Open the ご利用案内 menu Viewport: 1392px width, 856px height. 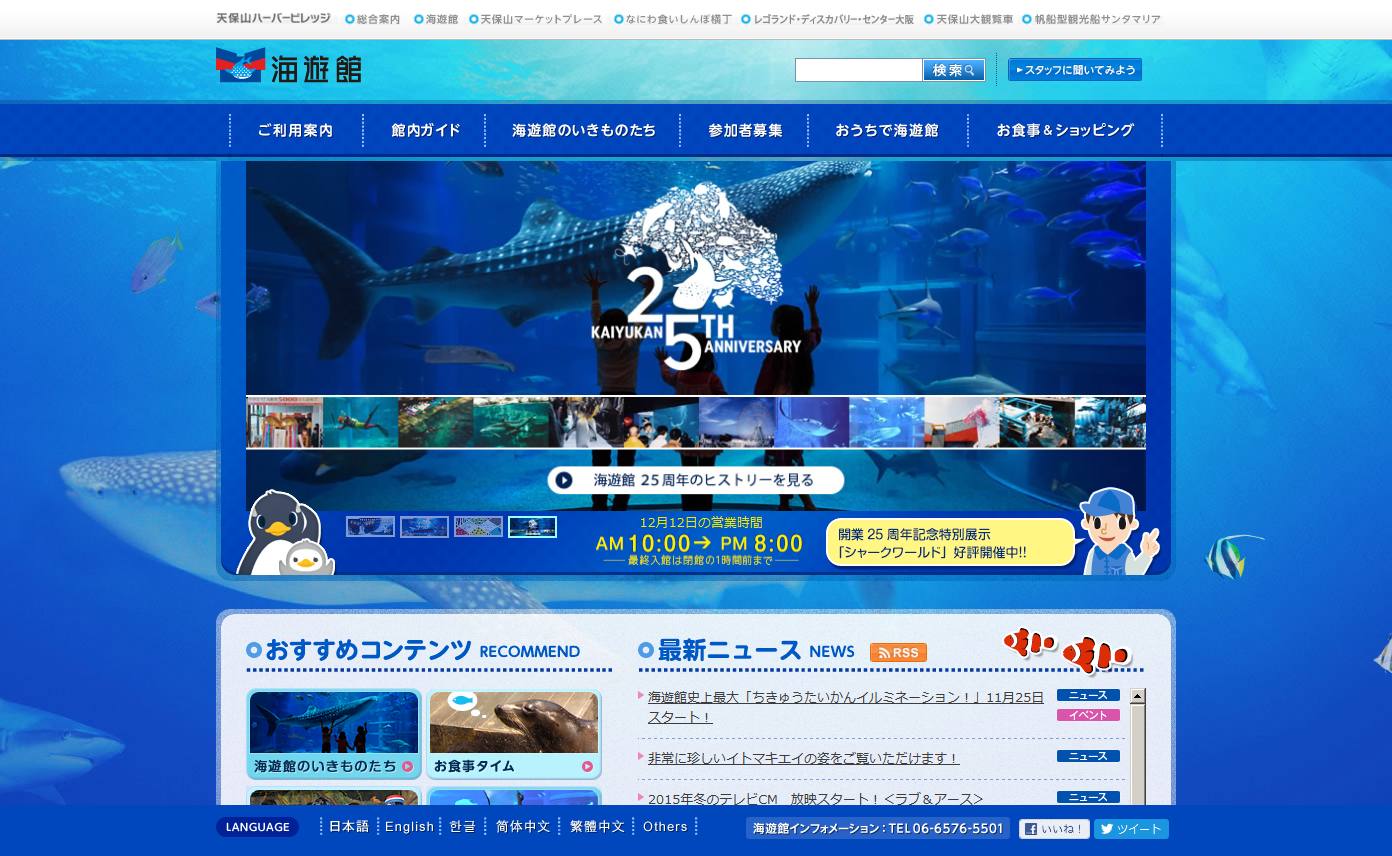(x=295, y=130)
